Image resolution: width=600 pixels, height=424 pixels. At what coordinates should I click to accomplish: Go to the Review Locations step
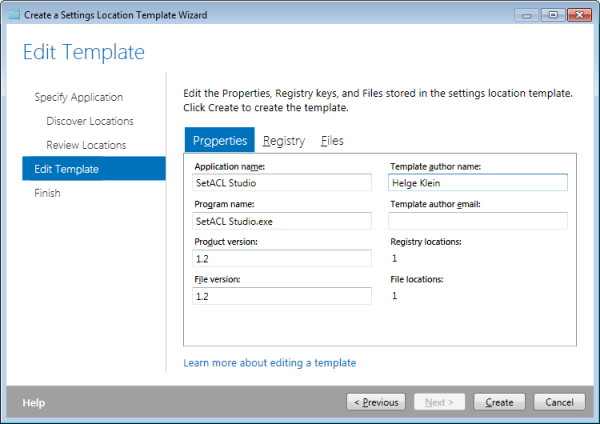(x=86, y=145)
